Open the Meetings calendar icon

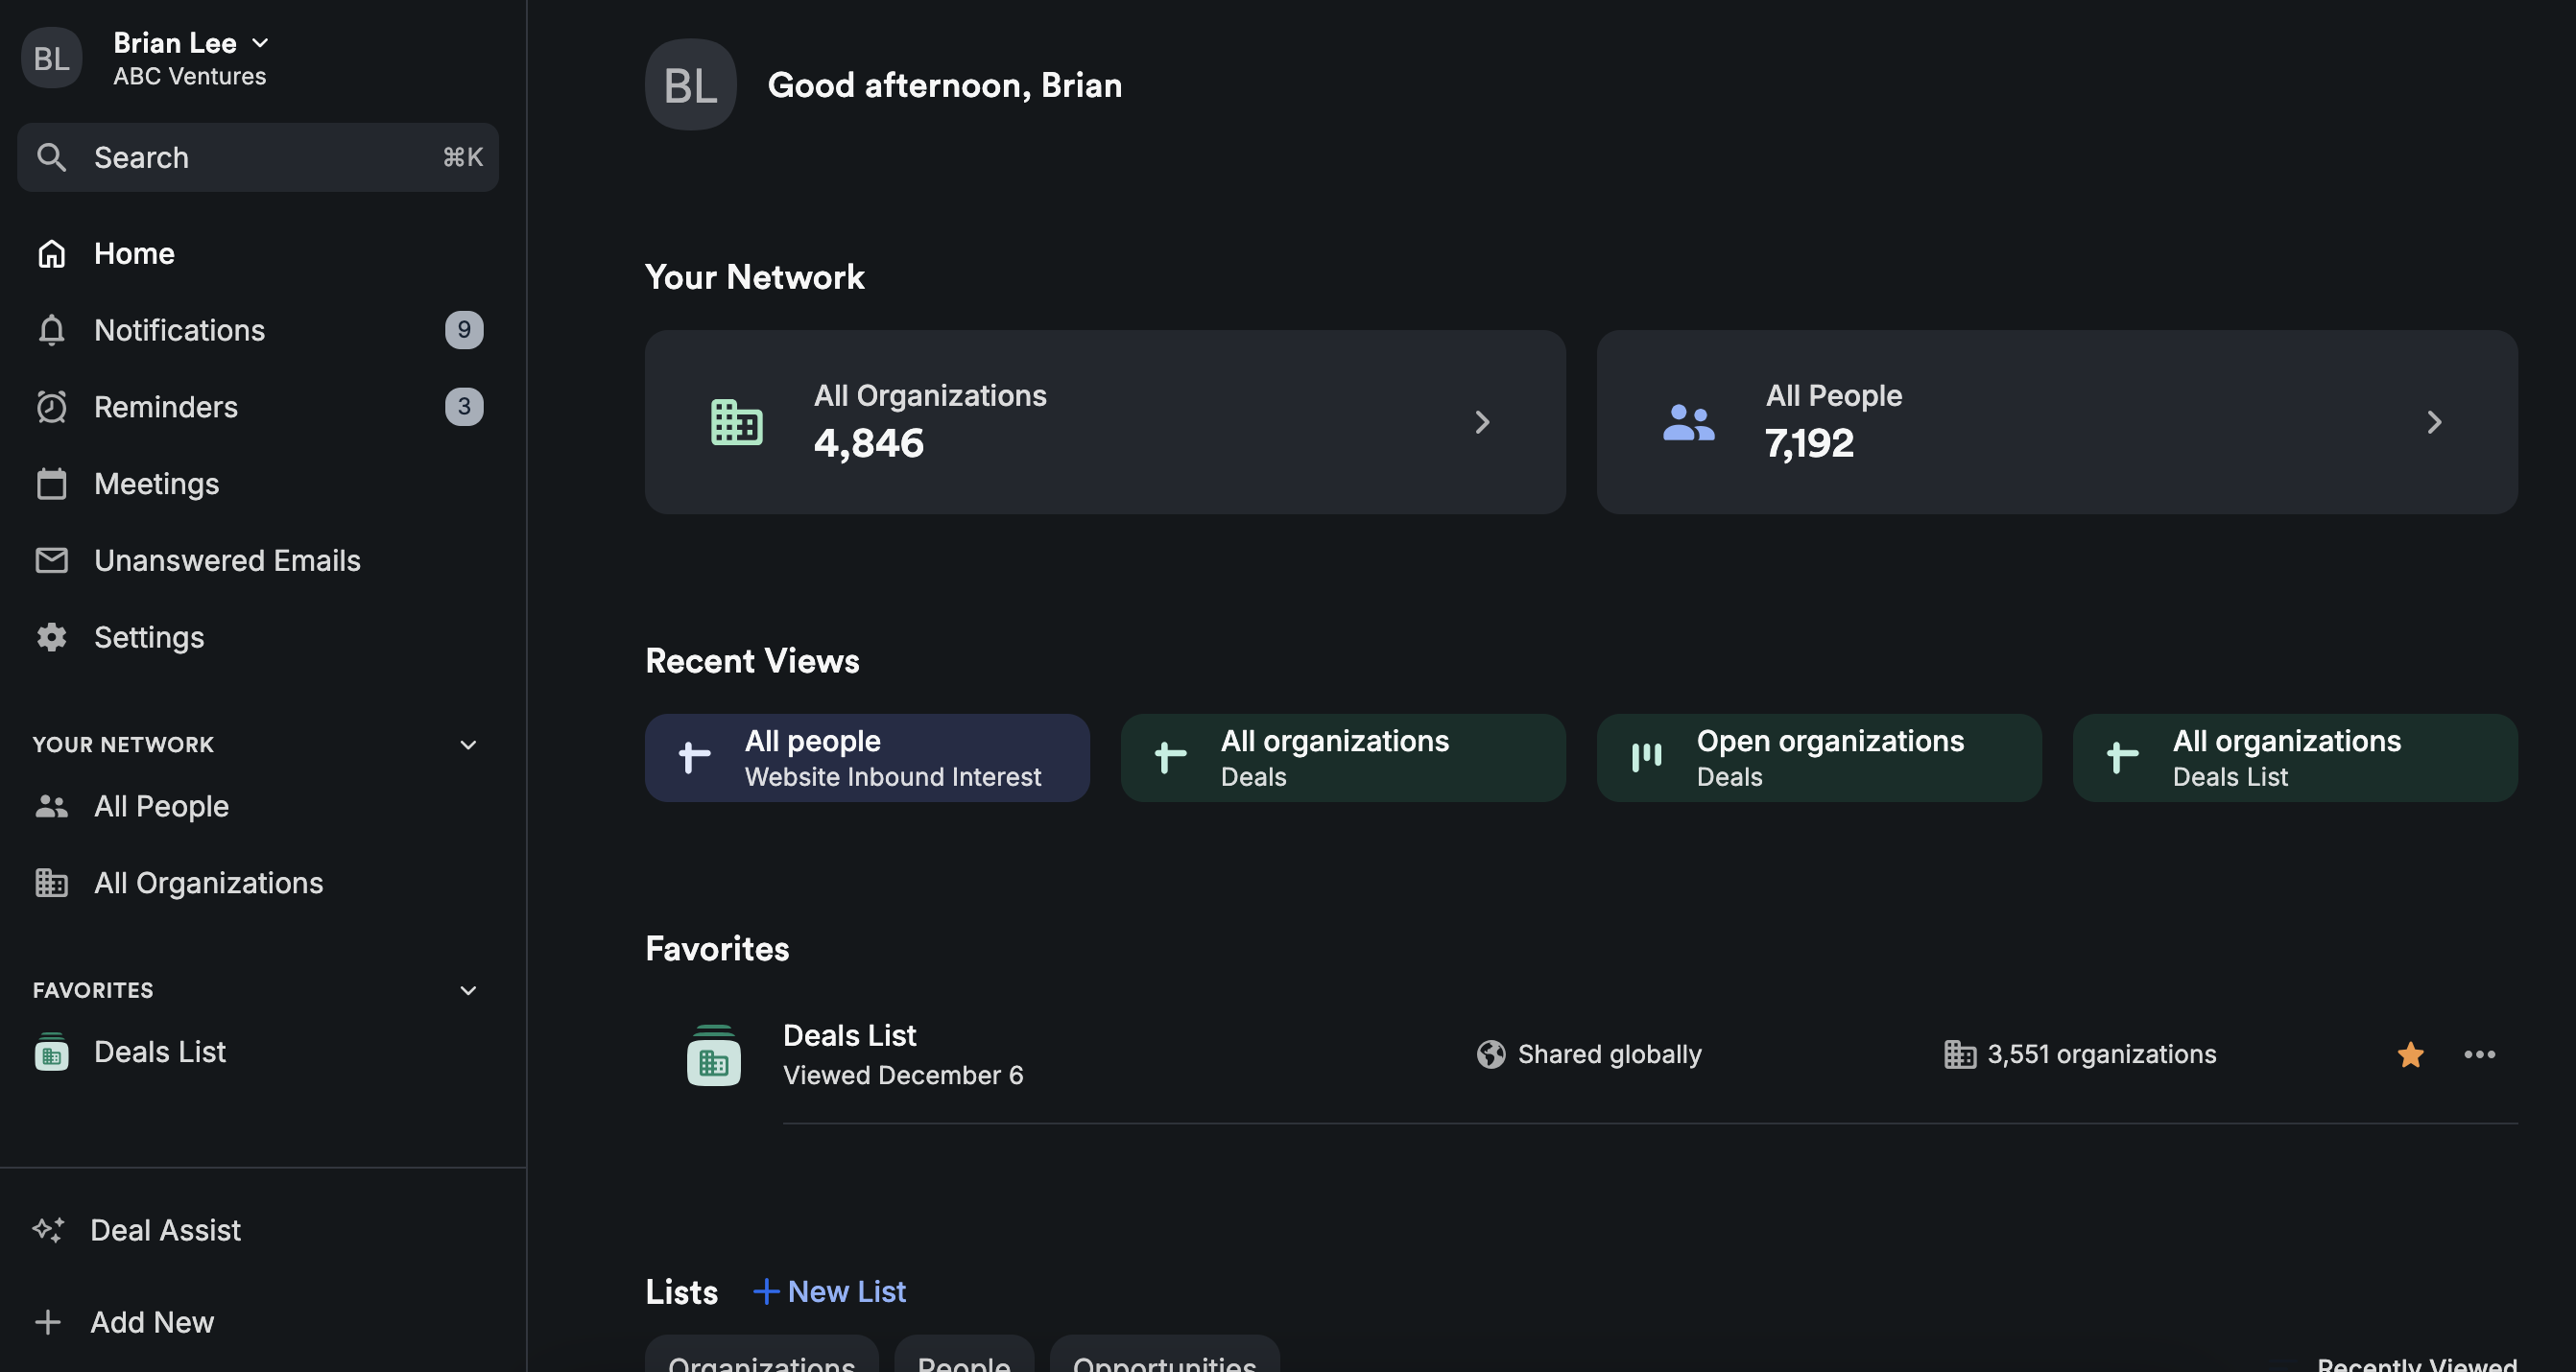(x=51, y=484)
